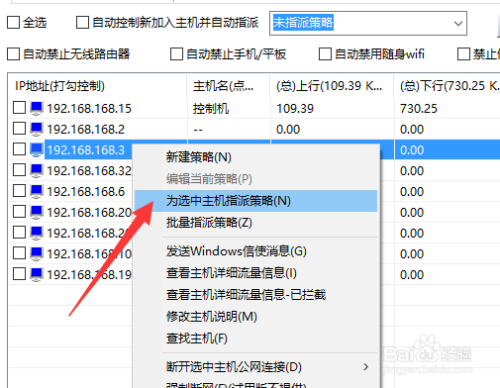Click computer icon beside the 192.168.168.20 row
The width and height of the screenshot is (500, 388).
click(x=36, y=212)
